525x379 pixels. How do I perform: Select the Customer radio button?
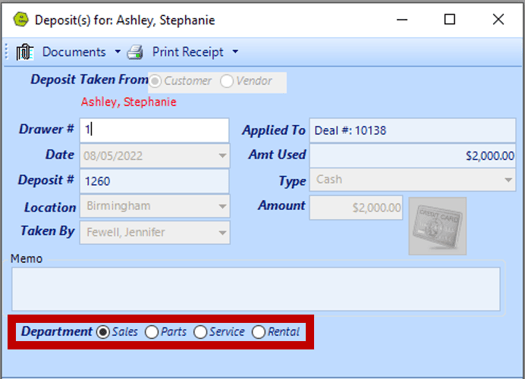coord(155,81)
